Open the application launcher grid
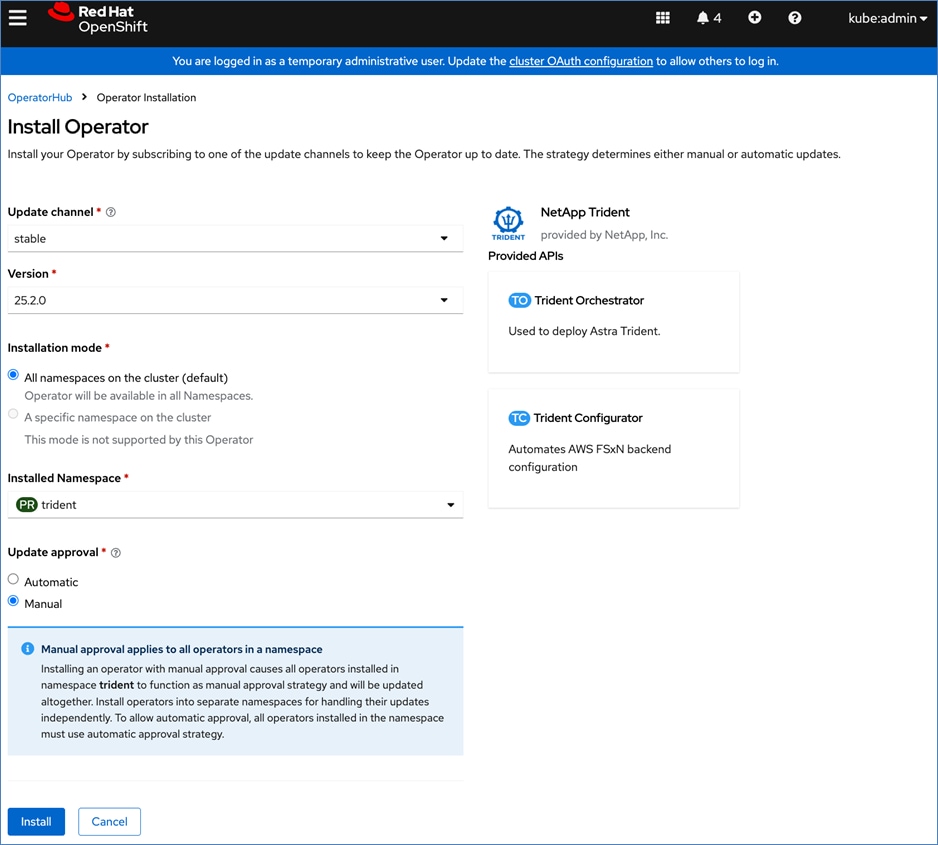The width and height of the screenshot is (938, 845). [x=662, y=18]
